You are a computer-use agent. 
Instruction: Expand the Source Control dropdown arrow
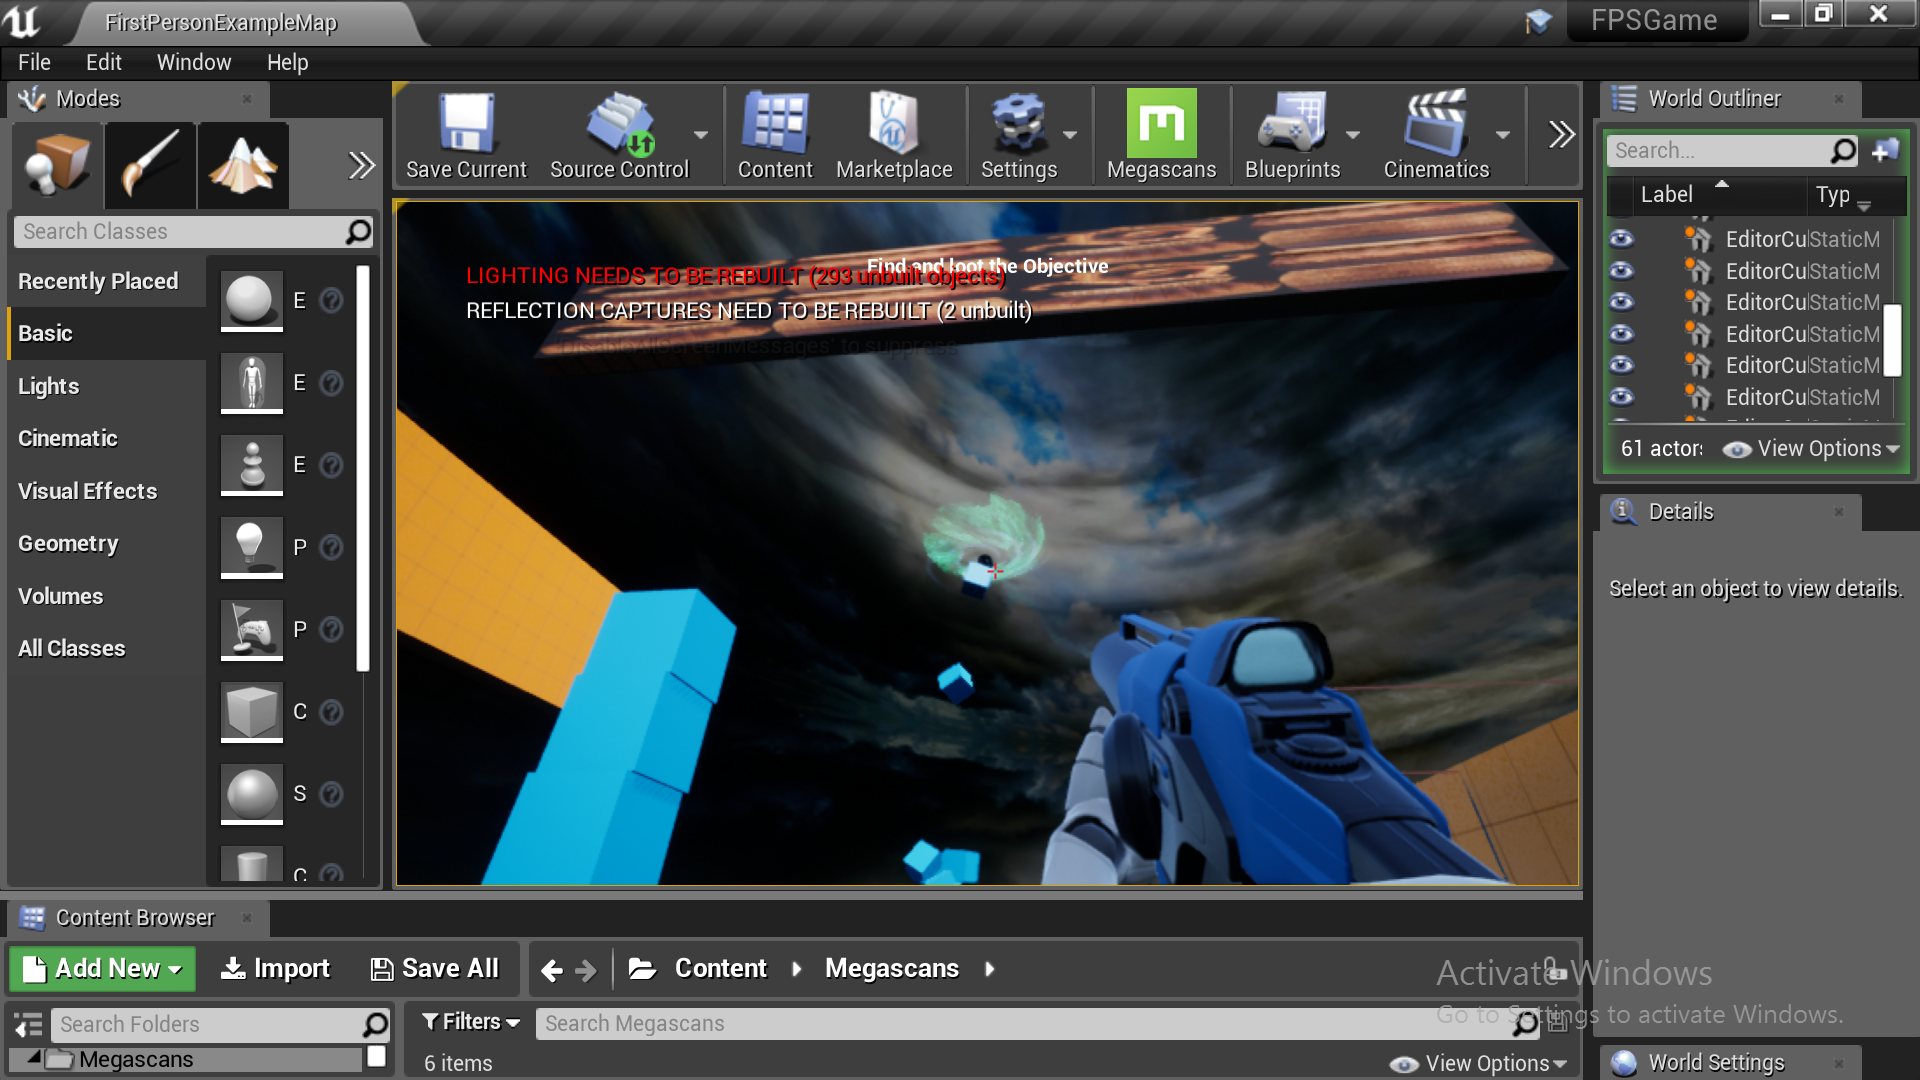pyautogui.click(x=701, y=135)
